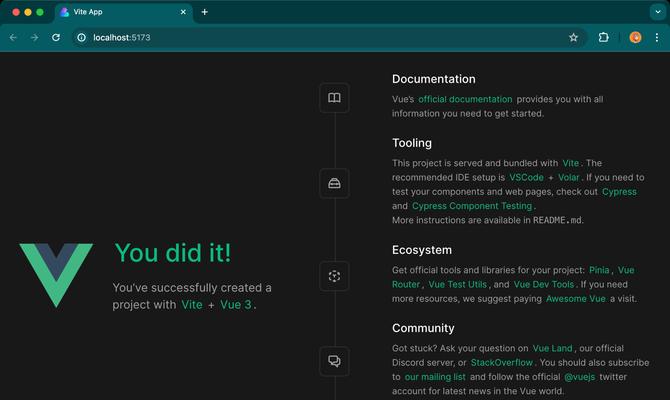Click the Tooling toolbox icon
The width and height of the screenshot is (670, 400).
point(334,183)
